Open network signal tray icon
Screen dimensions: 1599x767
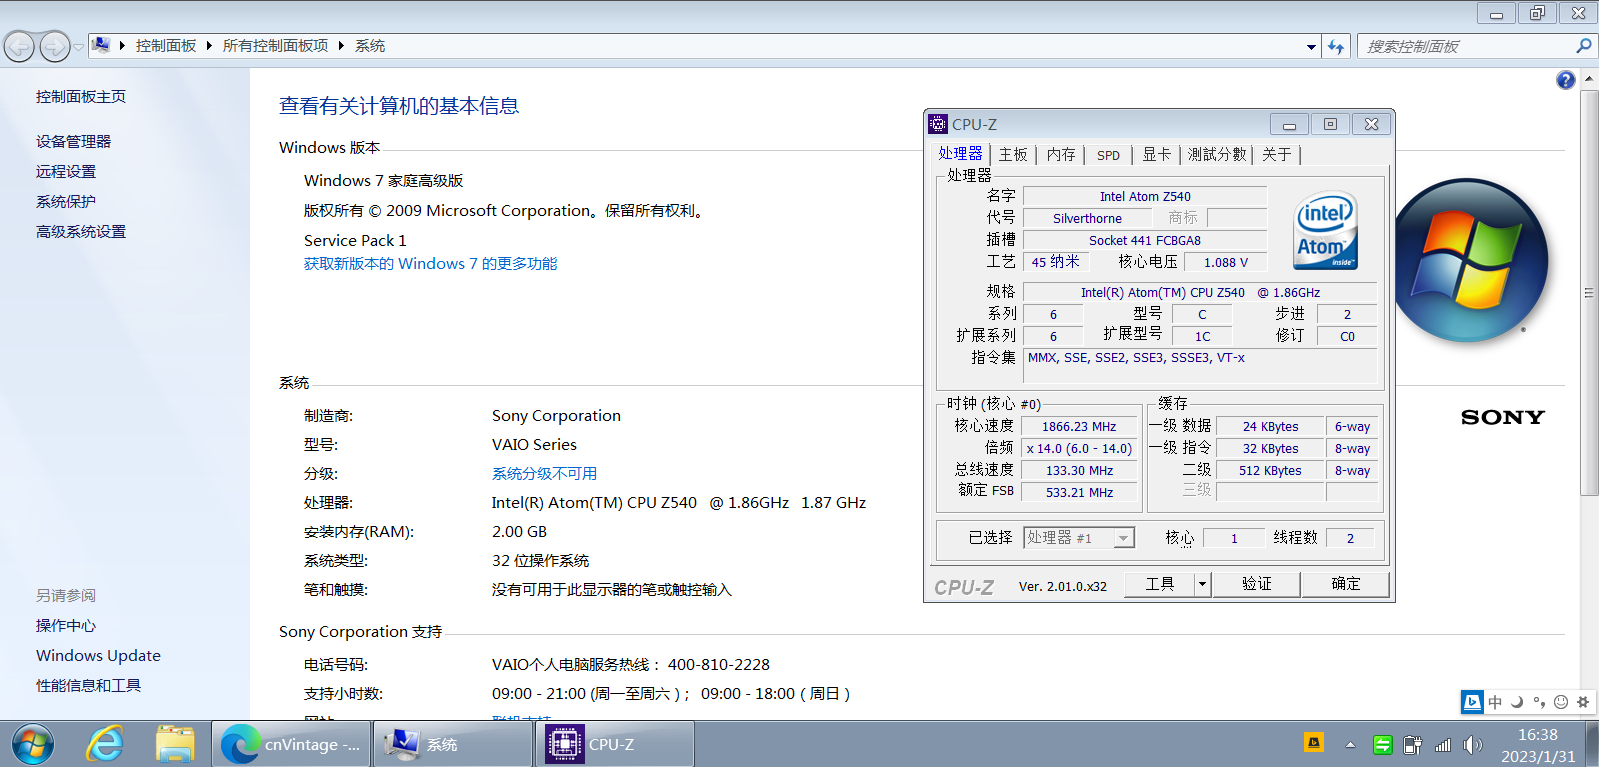pyautogui.click(x=1442, y=745)
